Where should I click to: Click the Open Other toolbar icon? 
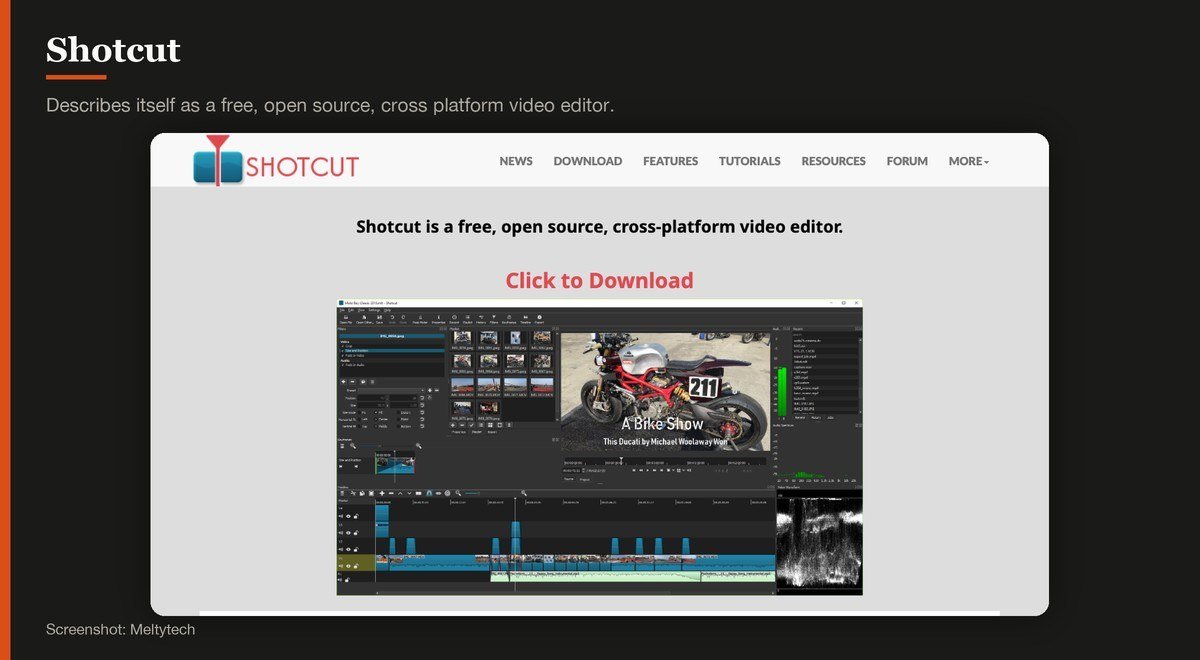(365, 320)
